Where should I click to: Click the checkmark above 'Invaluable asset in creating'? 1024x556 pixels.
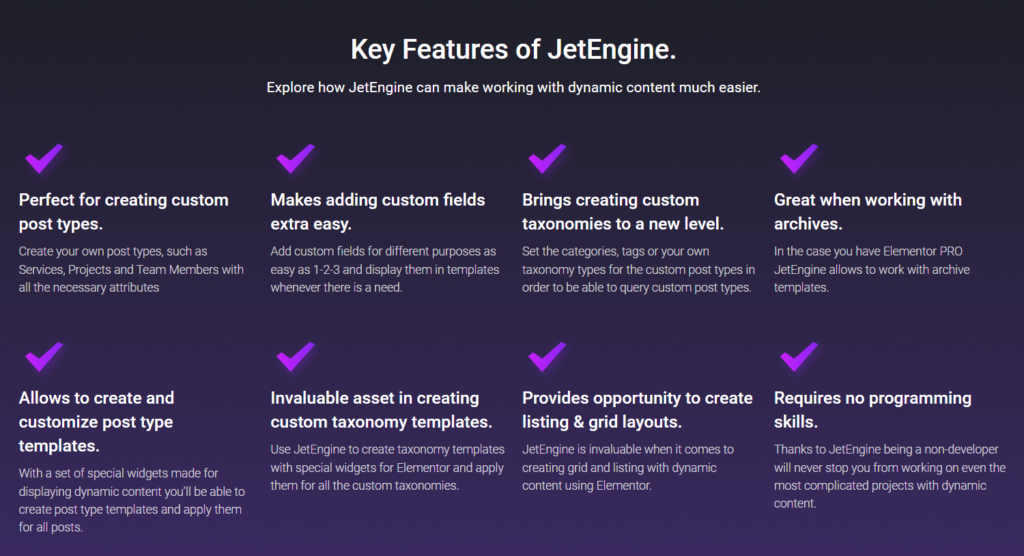(x=295, y=356)
